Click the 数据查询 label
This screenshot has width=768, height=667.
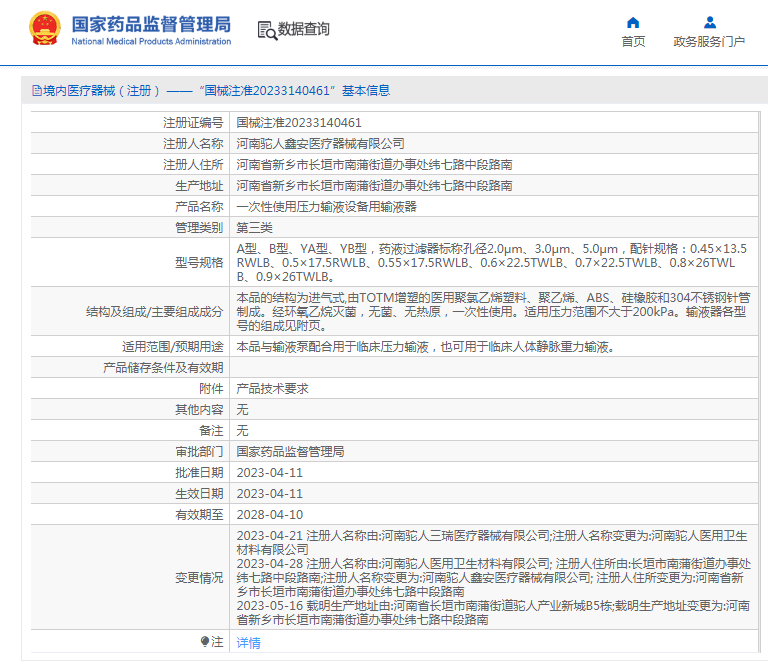(304, 29)
